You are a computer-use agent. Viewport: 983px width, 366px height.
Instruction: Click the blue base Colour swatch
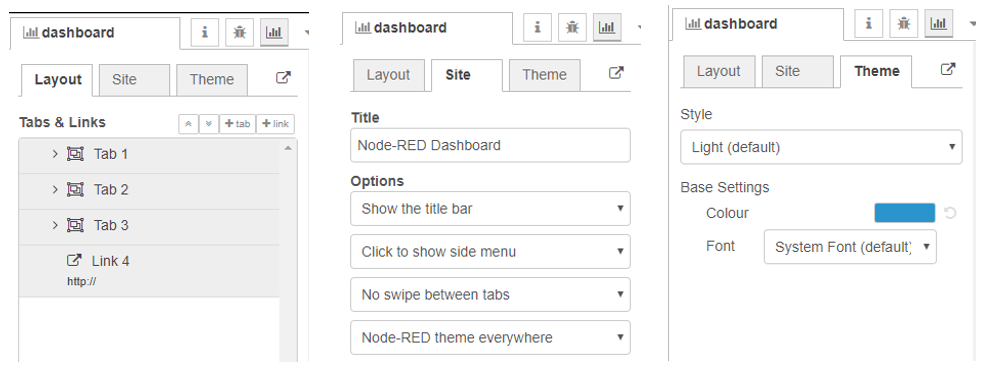coord(905,213)
